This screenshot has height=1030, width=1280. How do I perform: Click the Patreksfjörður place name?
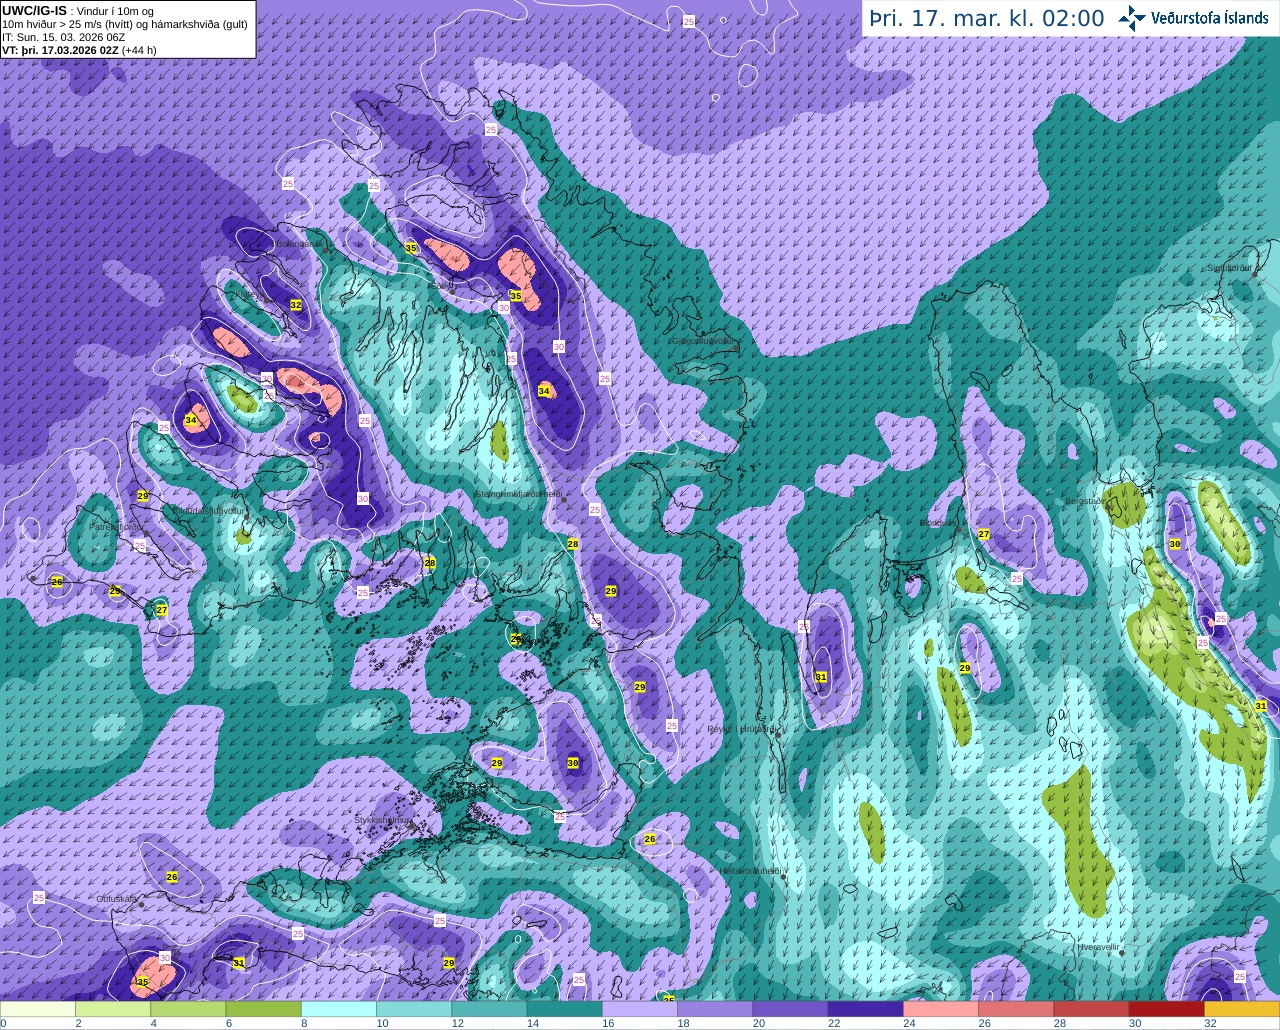pyautogui.click(x=116, y=526)
